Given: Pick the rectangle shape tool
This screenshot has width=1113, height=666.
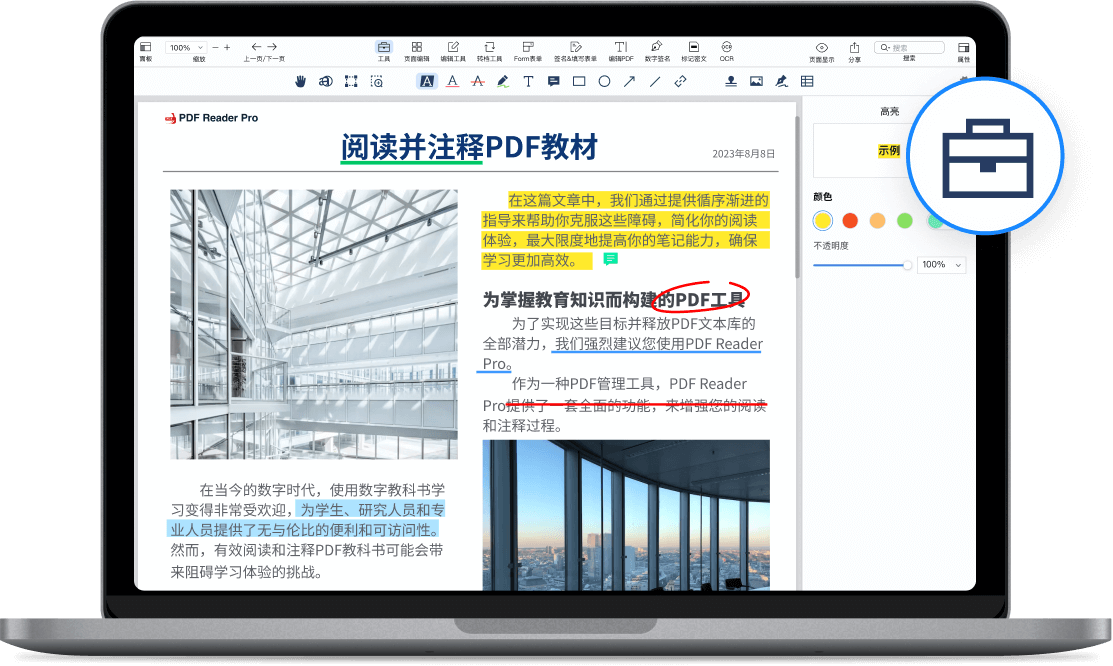Looking at the screenshot, I should click(x=579, y=82).
